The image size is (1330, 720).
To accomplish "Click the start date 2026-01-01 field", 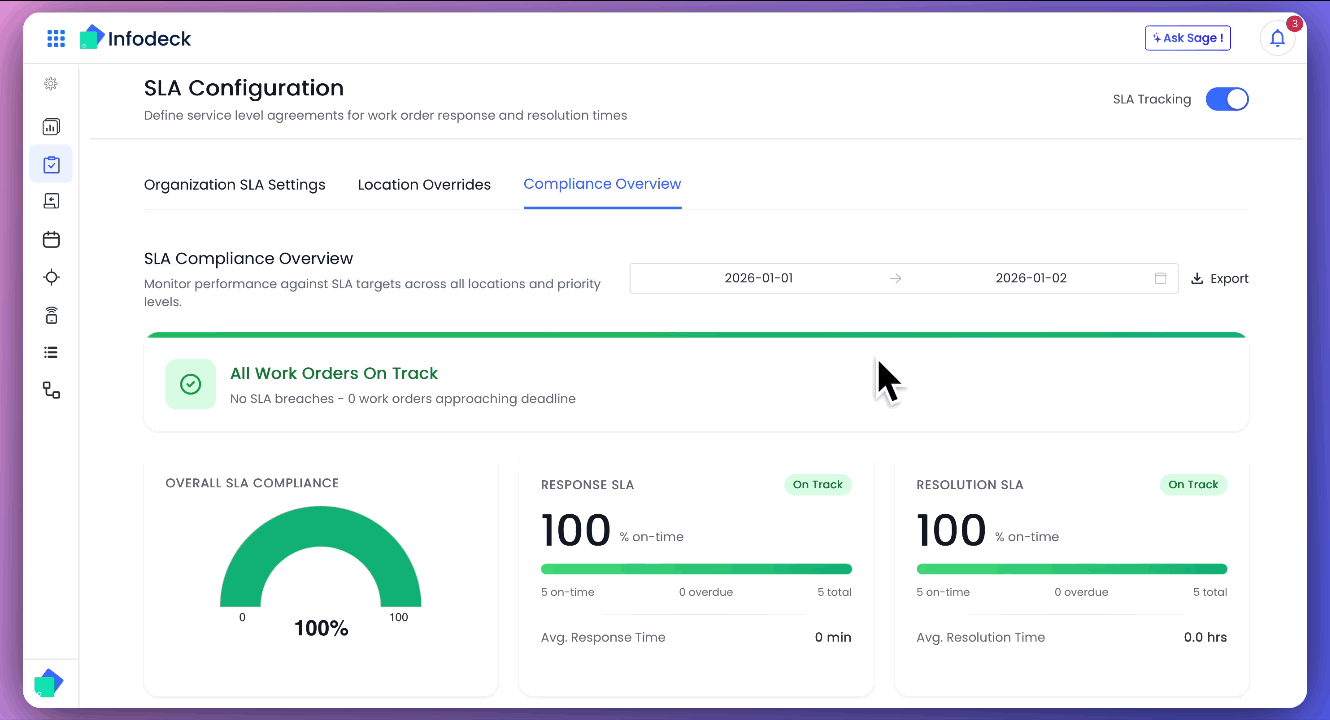I will pyautogui.click(x=757, y=278).
